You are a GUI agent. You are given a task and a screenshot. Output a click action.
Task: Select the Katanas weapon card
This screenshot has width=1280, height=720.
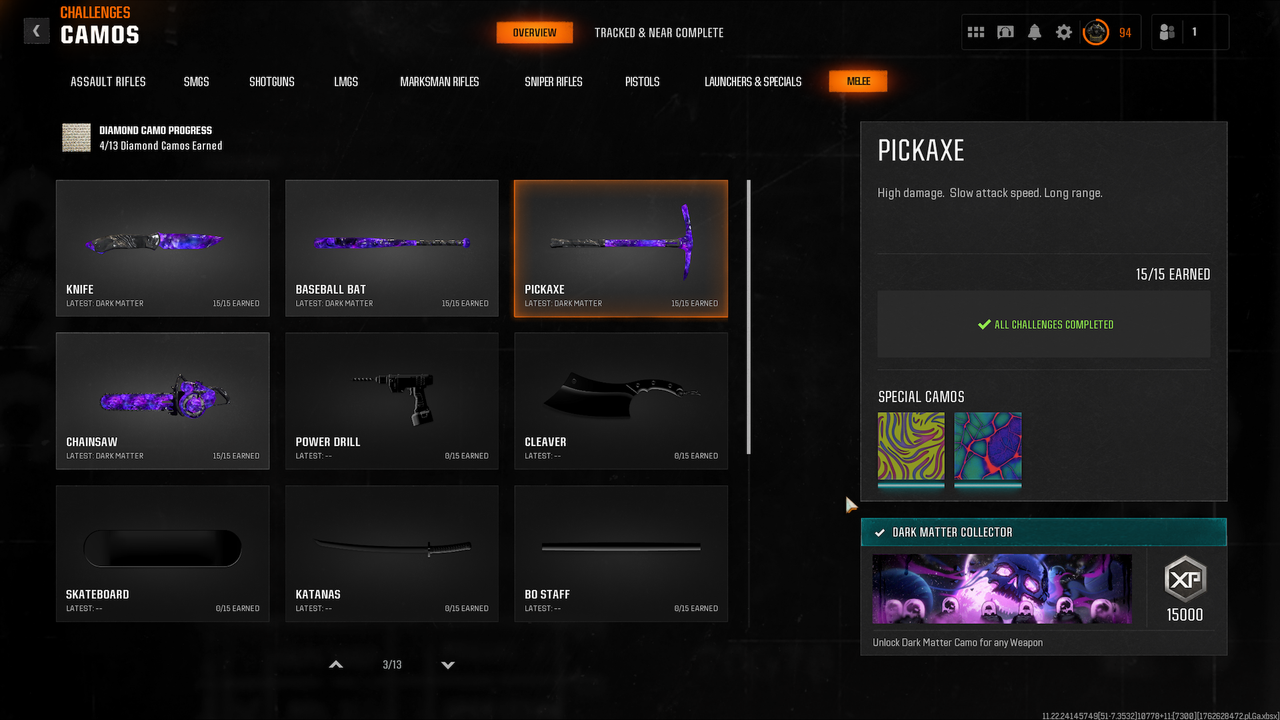point(392,554)
